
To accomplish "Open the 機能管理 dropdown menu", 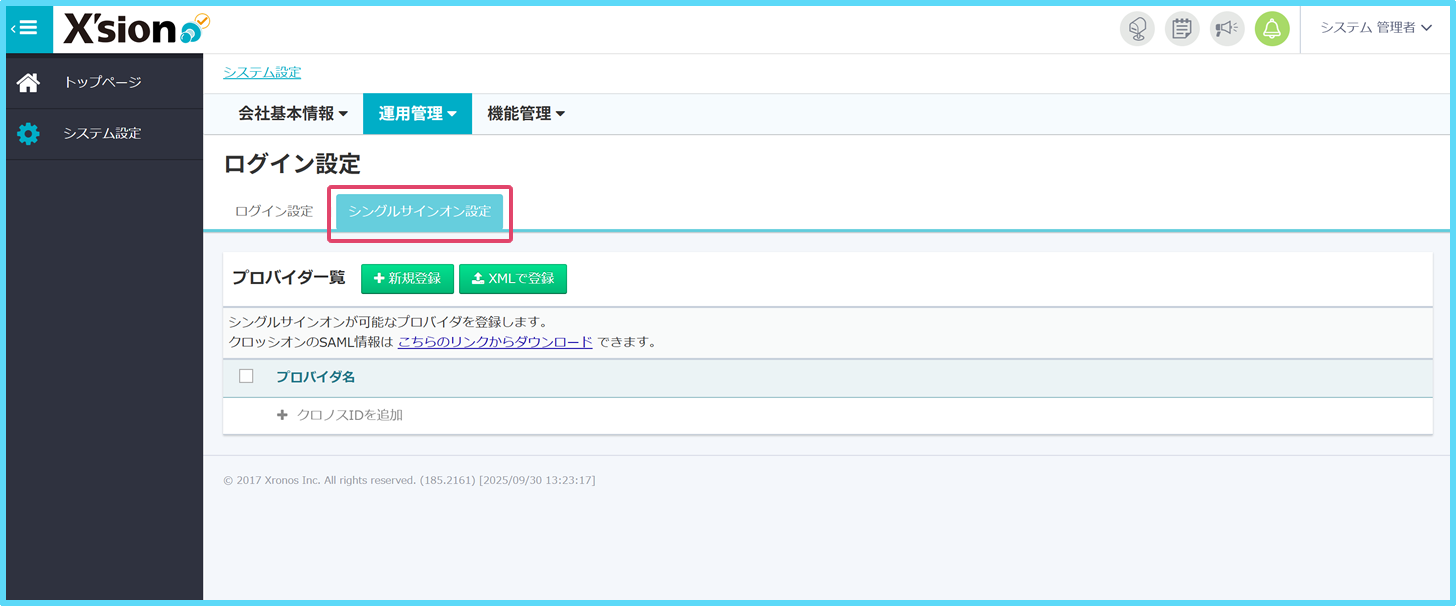I will (x=526, y=114).
